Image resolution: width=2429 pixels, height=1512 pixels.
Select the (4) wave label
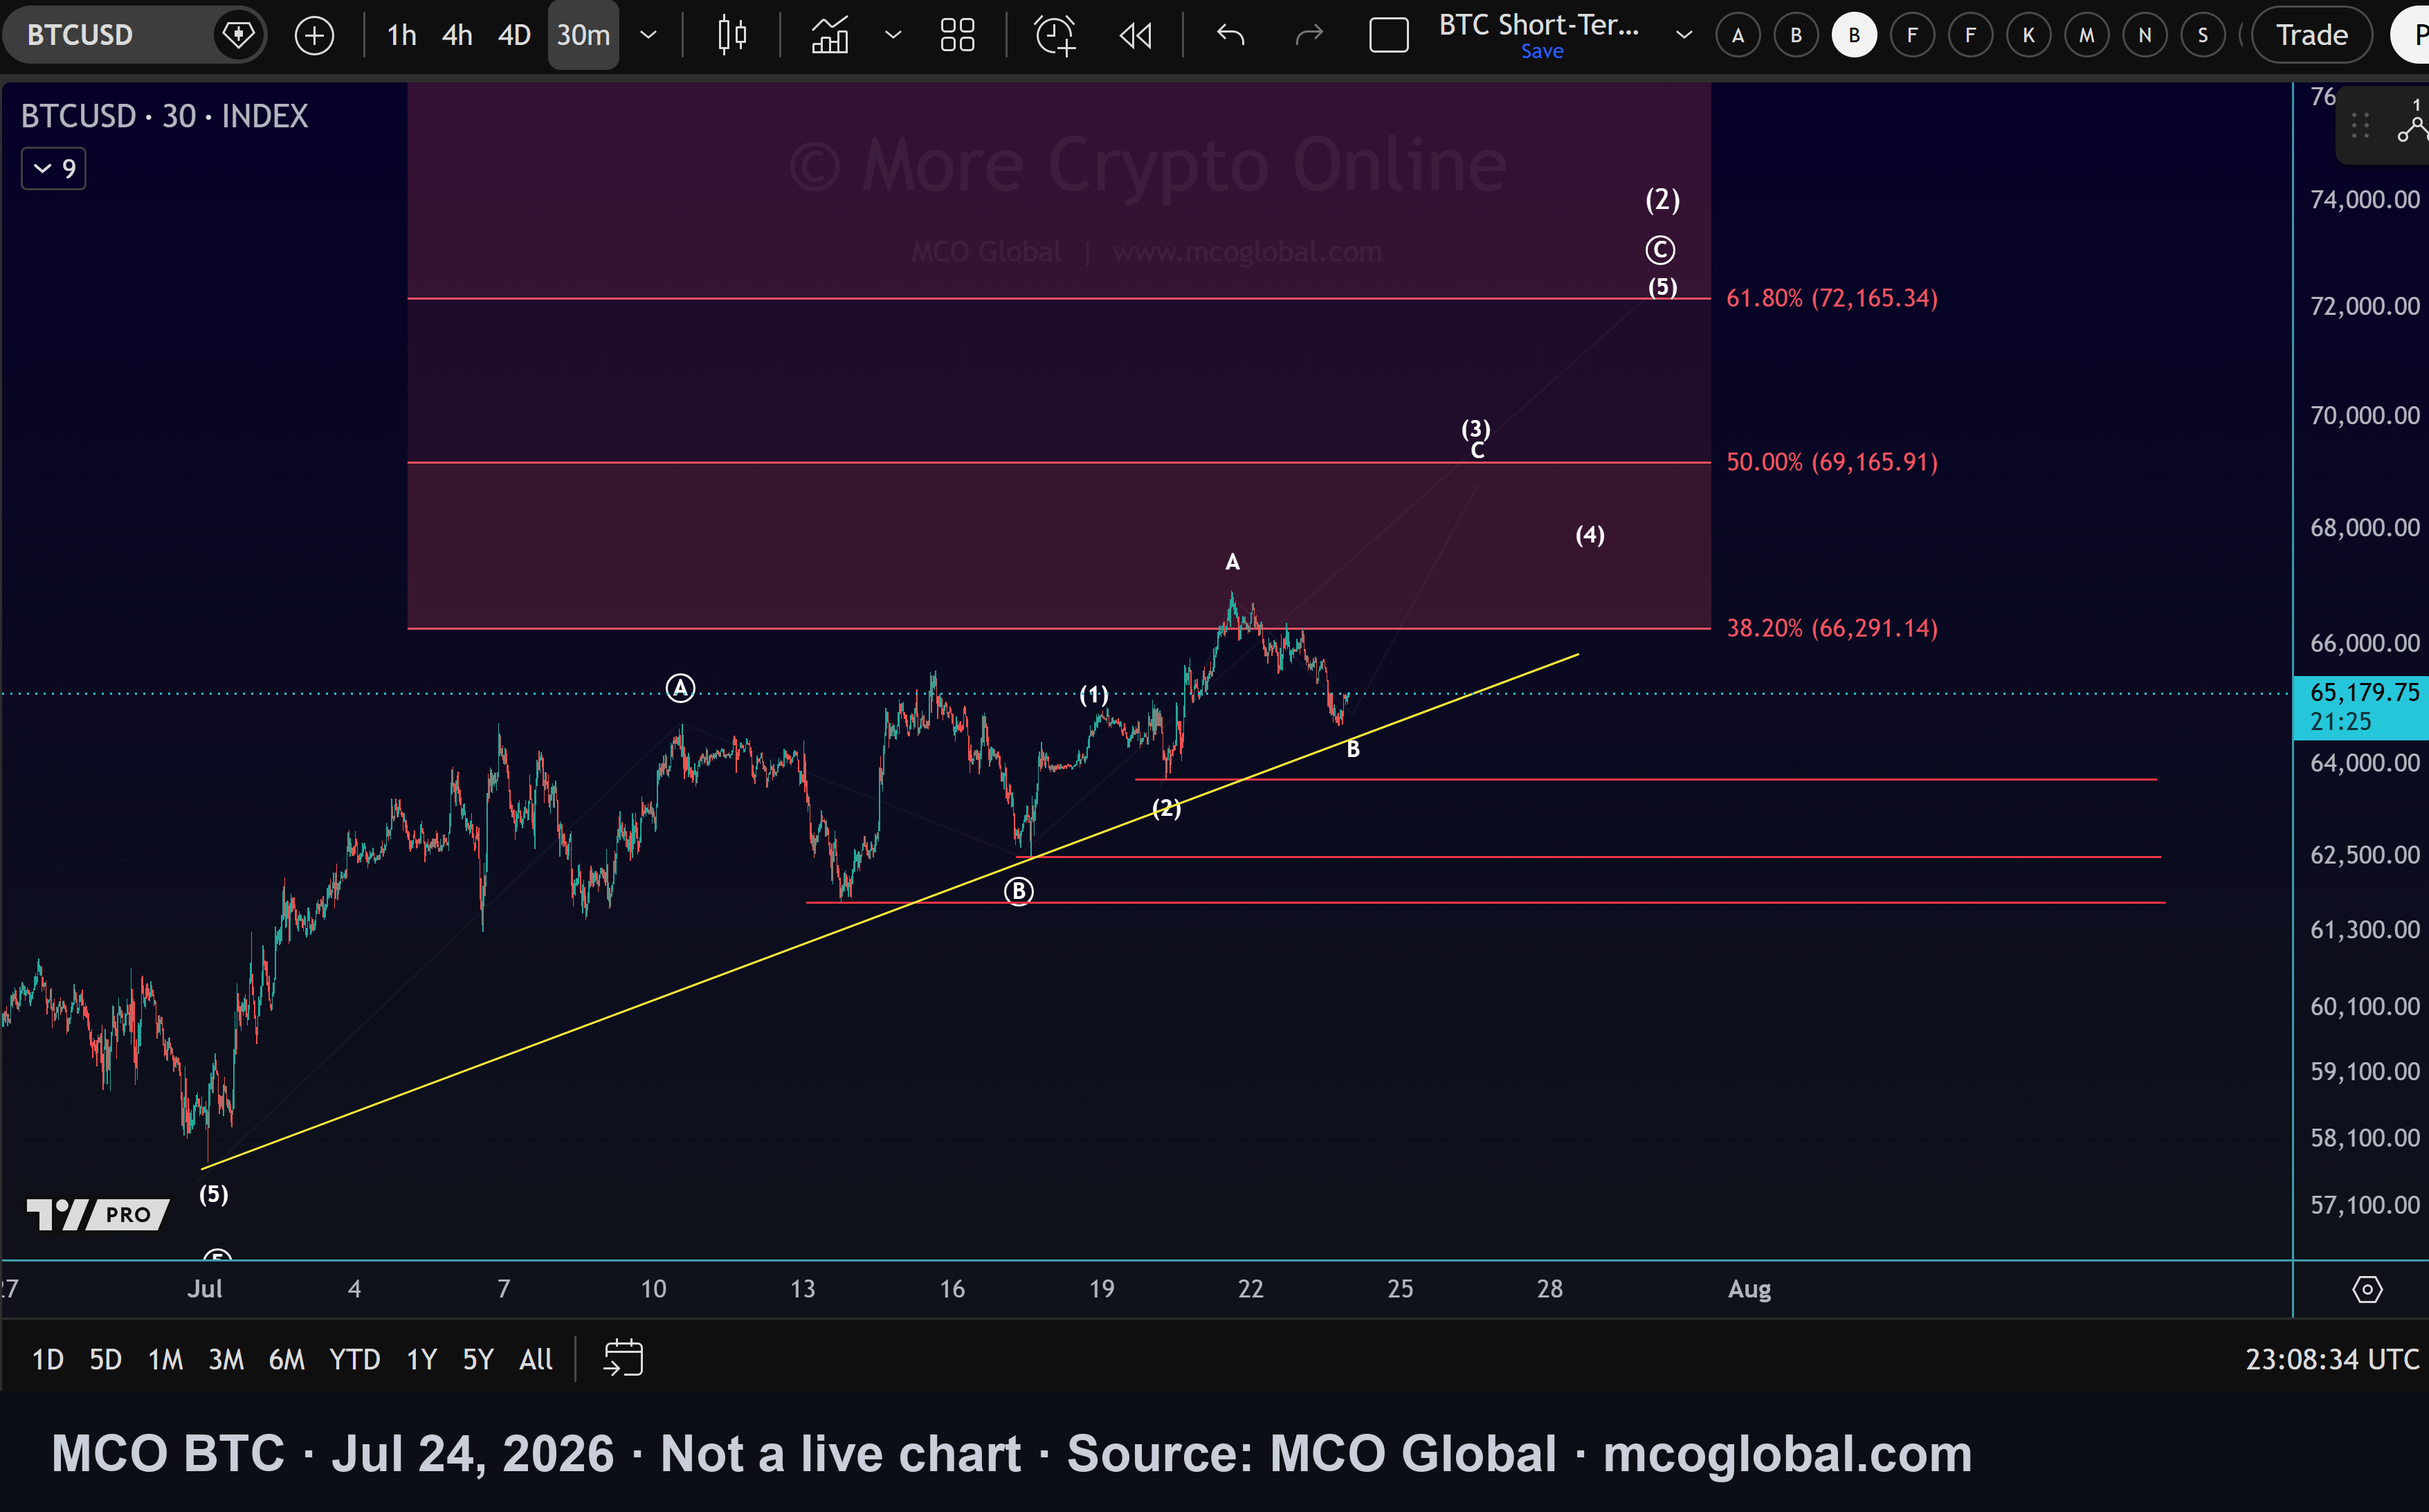click(x=1590, y=535)
